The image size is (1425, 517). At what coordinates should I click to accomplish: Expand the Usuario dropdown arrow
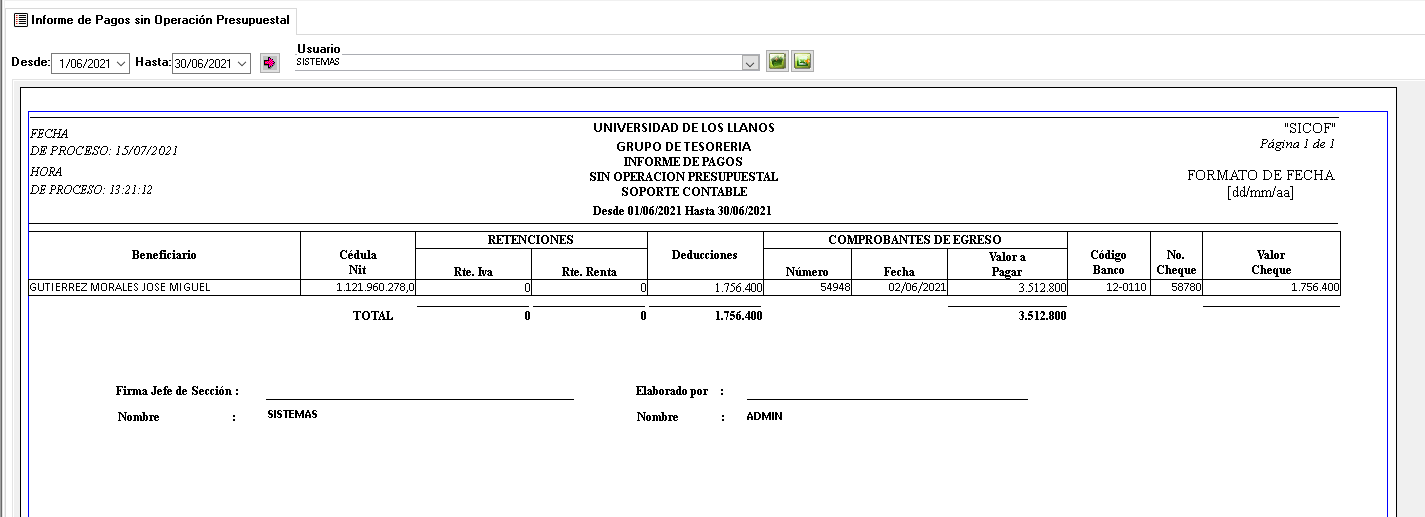(x=750, y=63)
